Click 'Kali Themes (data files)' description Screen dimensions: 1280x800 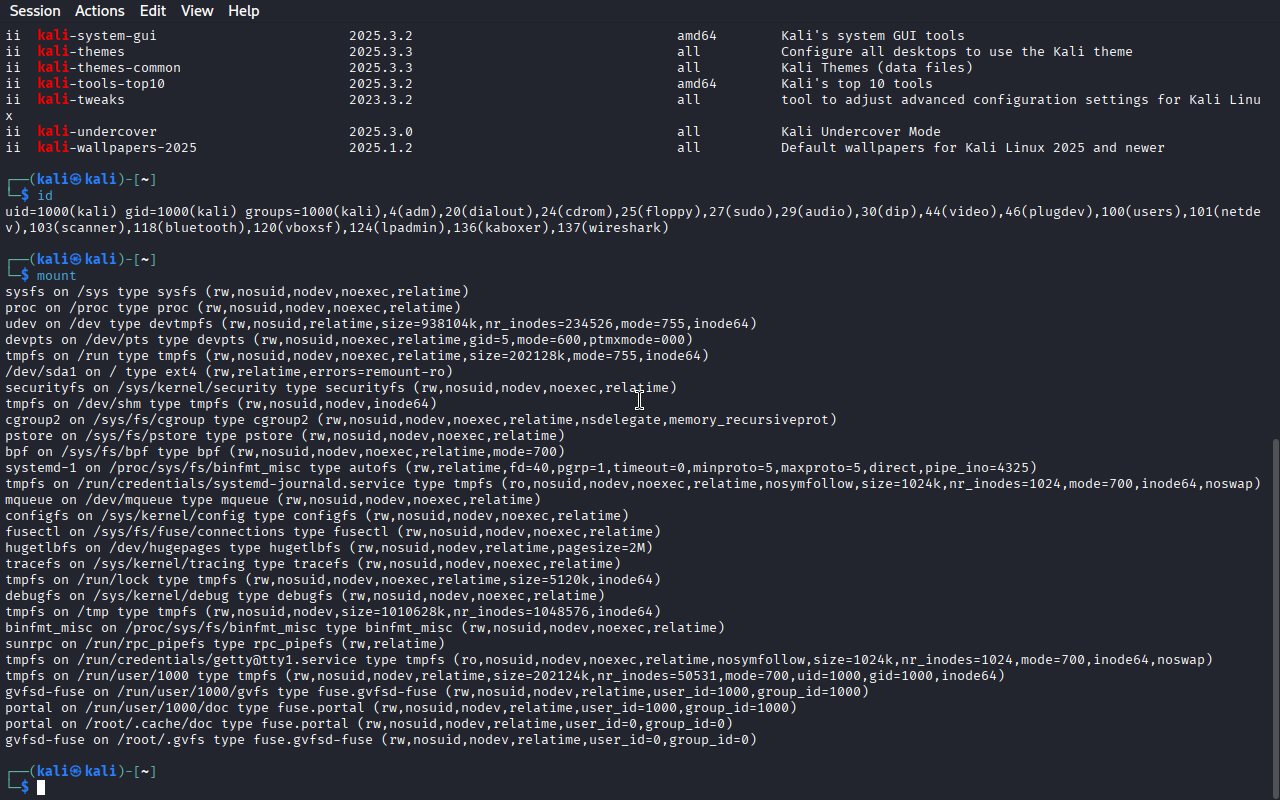pyautogui.click(x=877, y=68)
